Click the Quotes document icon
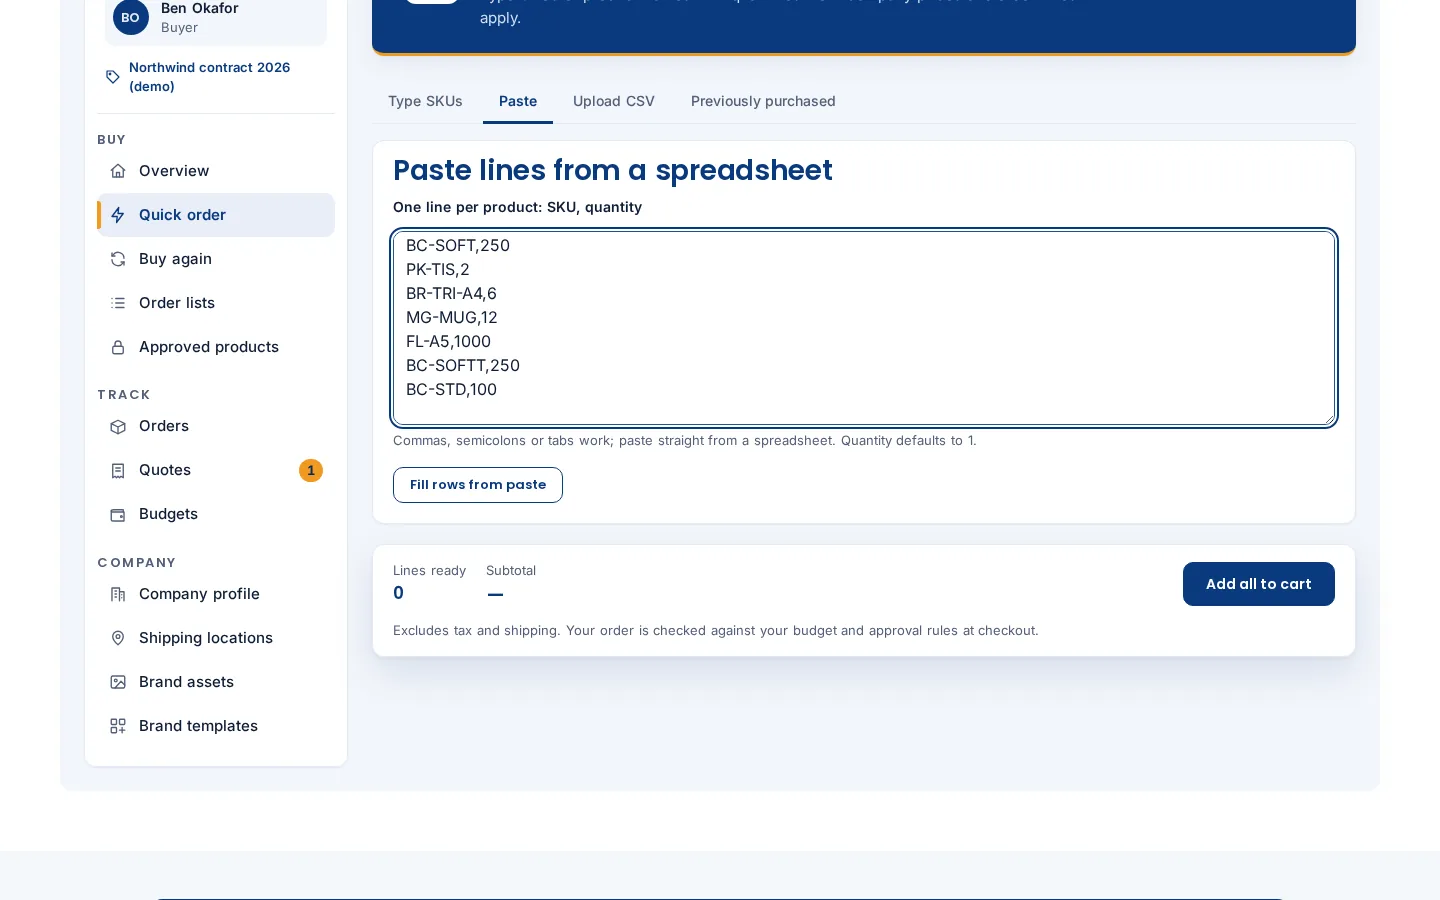 [118, 470]
